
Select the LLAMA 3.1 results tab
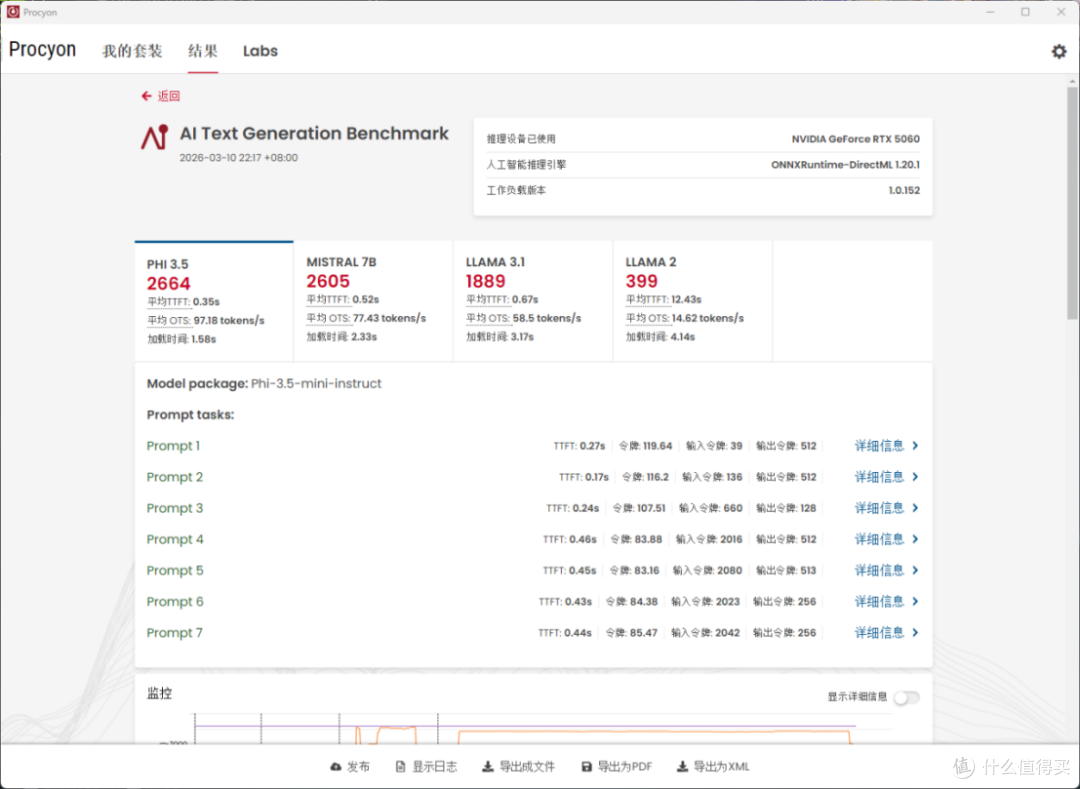coord(533,300)
